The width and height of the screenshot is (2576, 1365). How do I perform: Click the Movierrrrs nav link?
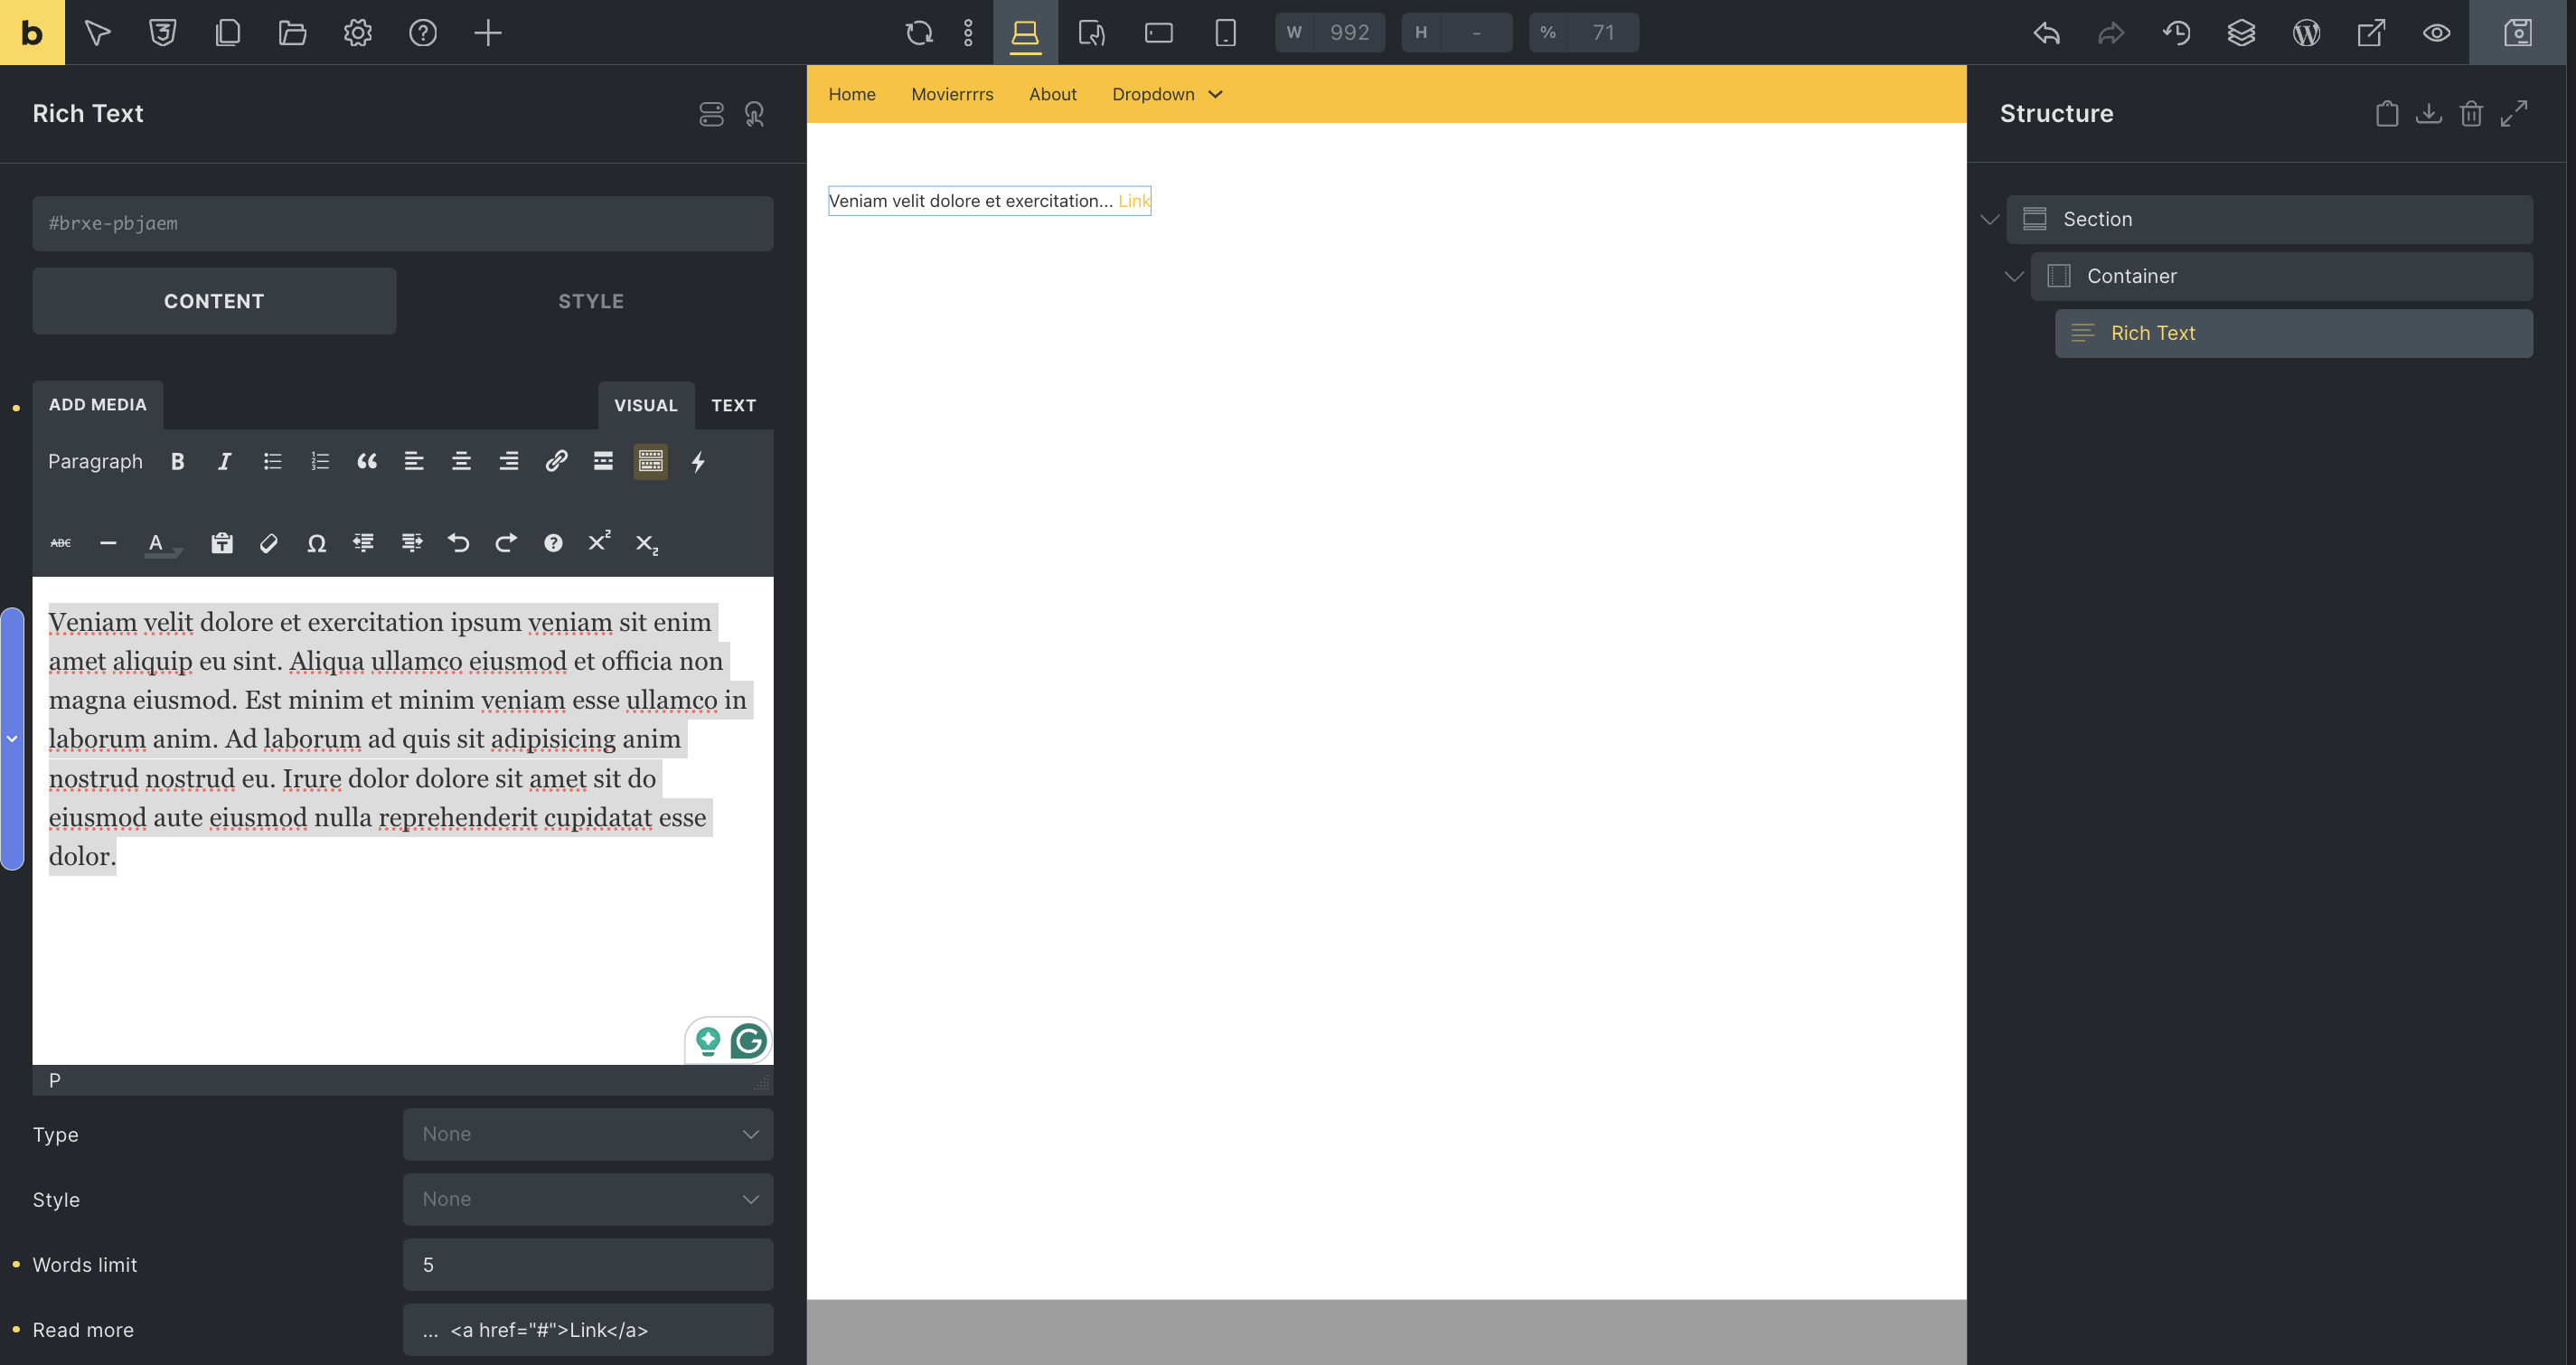(x=952, y=94)
